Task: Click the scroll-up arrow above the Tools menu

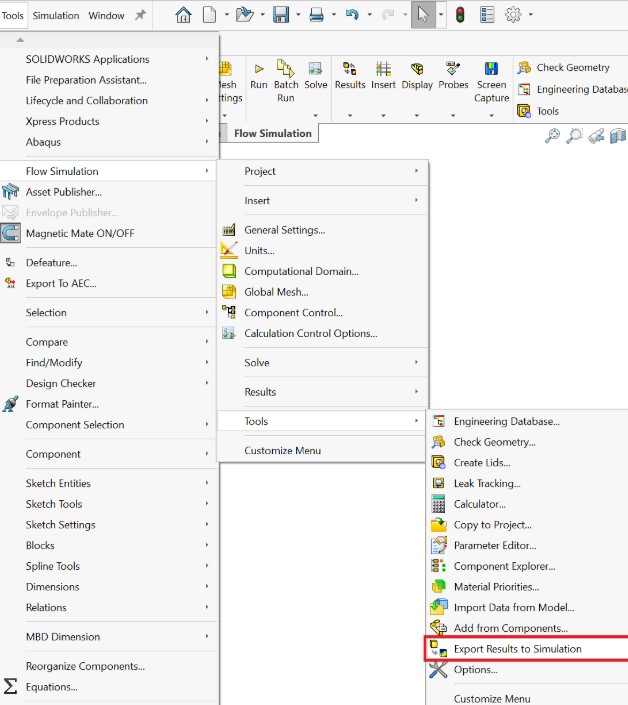Action: pyautogui.click(x=20, y=40)
